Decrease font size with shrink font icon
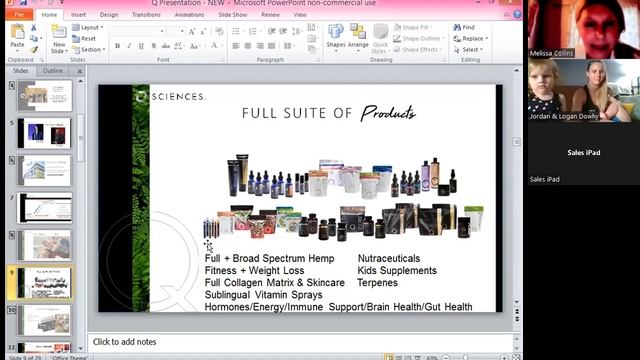 point(203,31)
